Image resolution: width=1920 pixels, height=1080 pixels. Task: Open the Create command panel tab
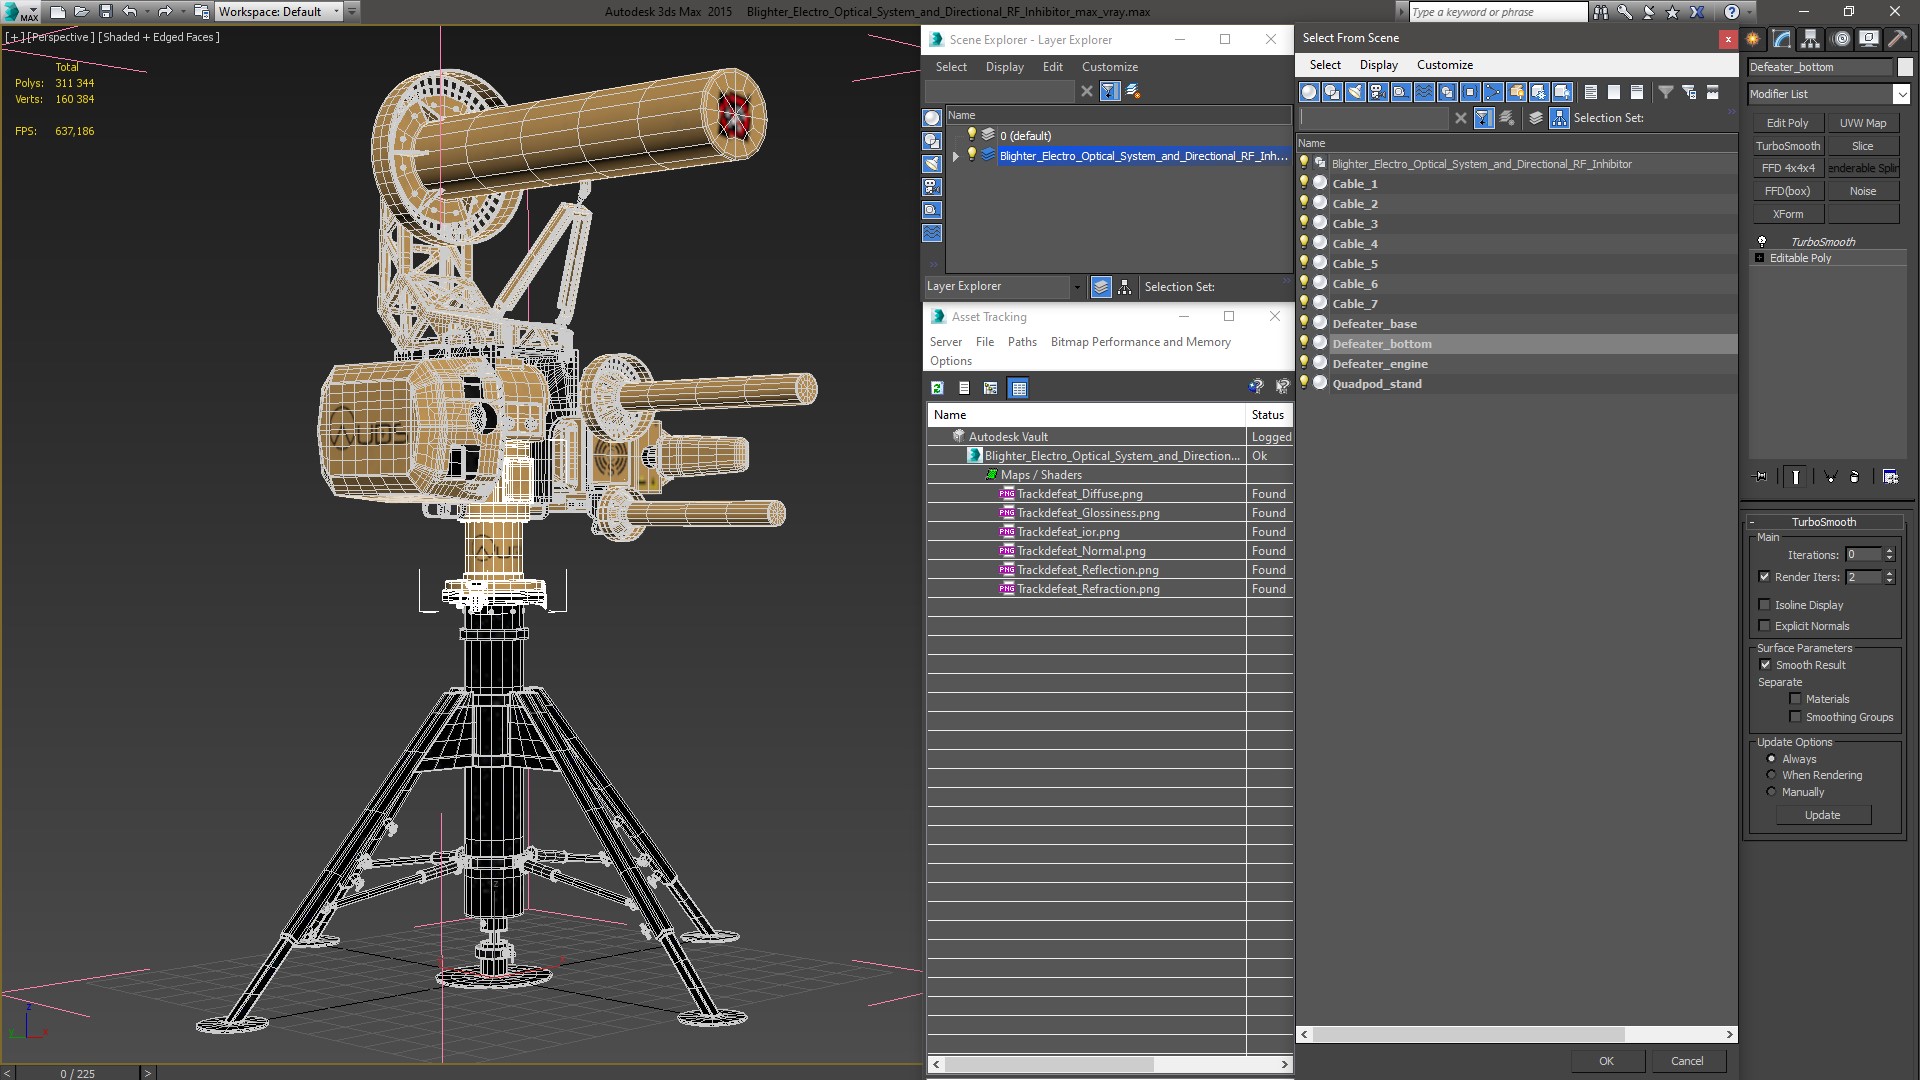pos(1753,39)
